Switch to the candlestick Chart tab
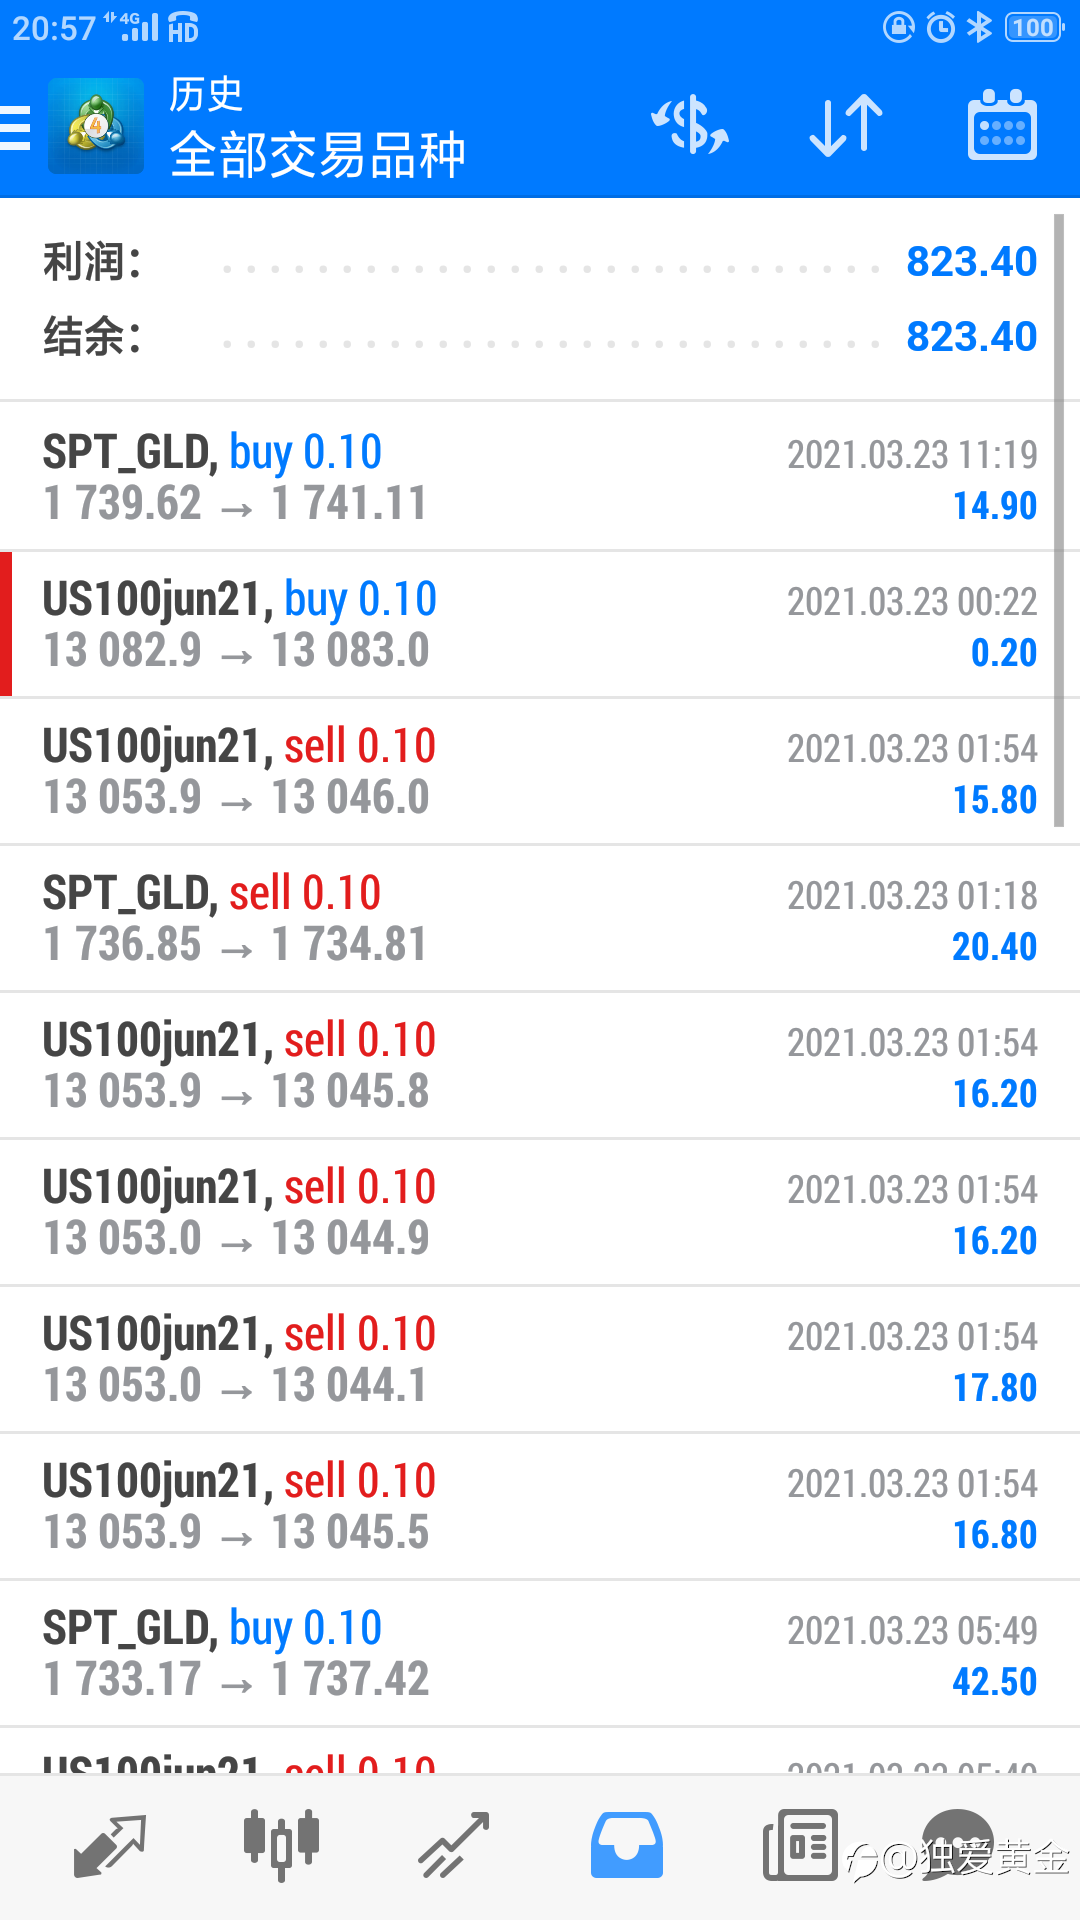Screen dimensions: 1080x1920 coord(282,1845)
